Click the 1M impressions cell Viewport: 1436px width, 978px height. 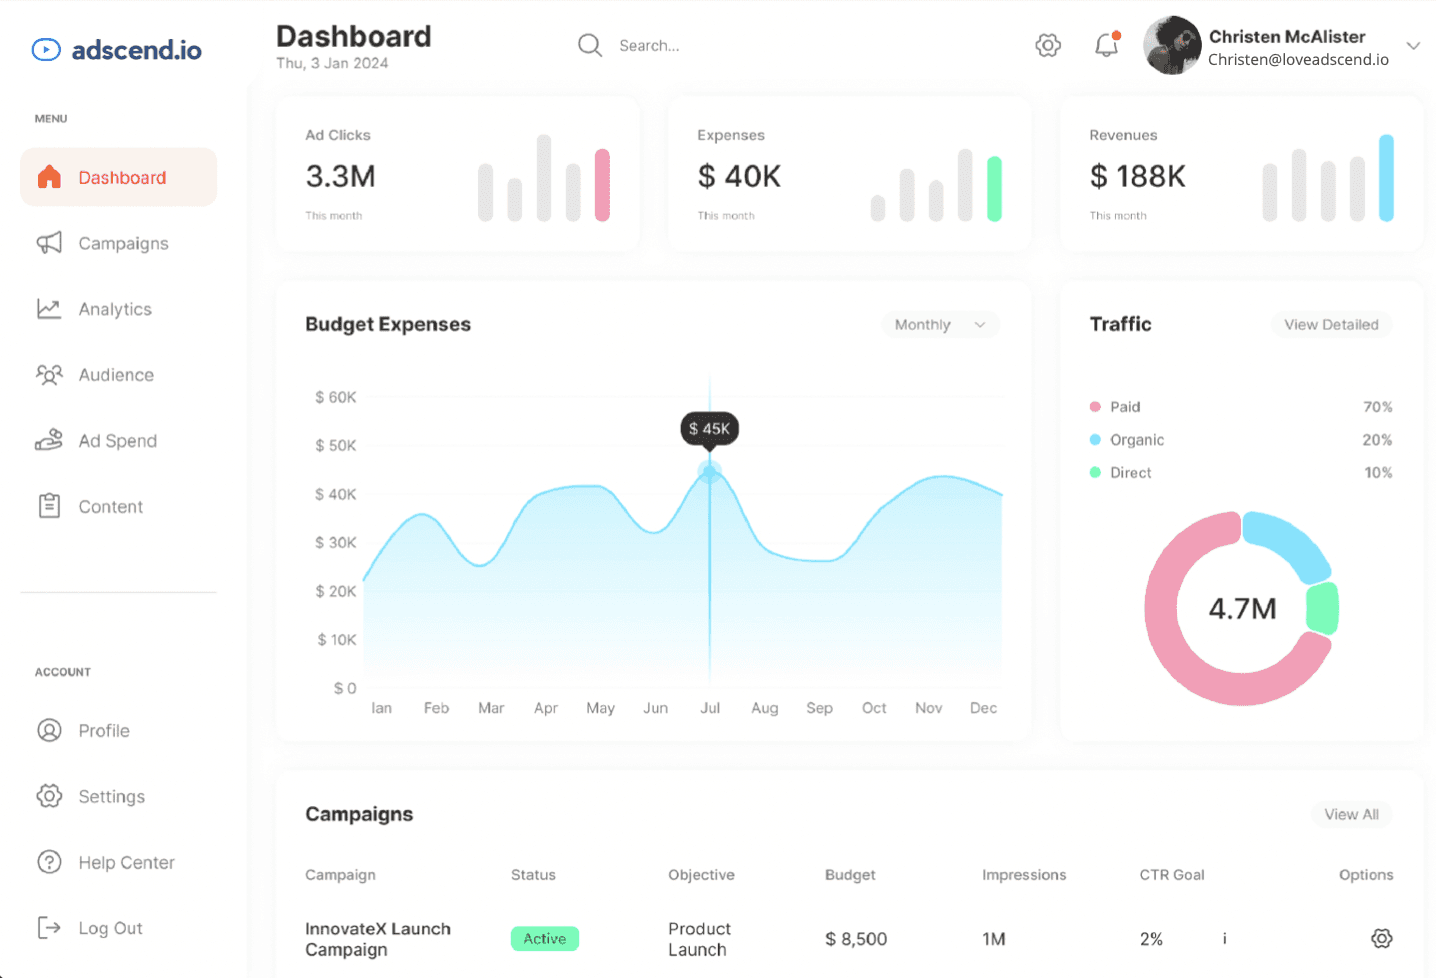click(993, 939)
